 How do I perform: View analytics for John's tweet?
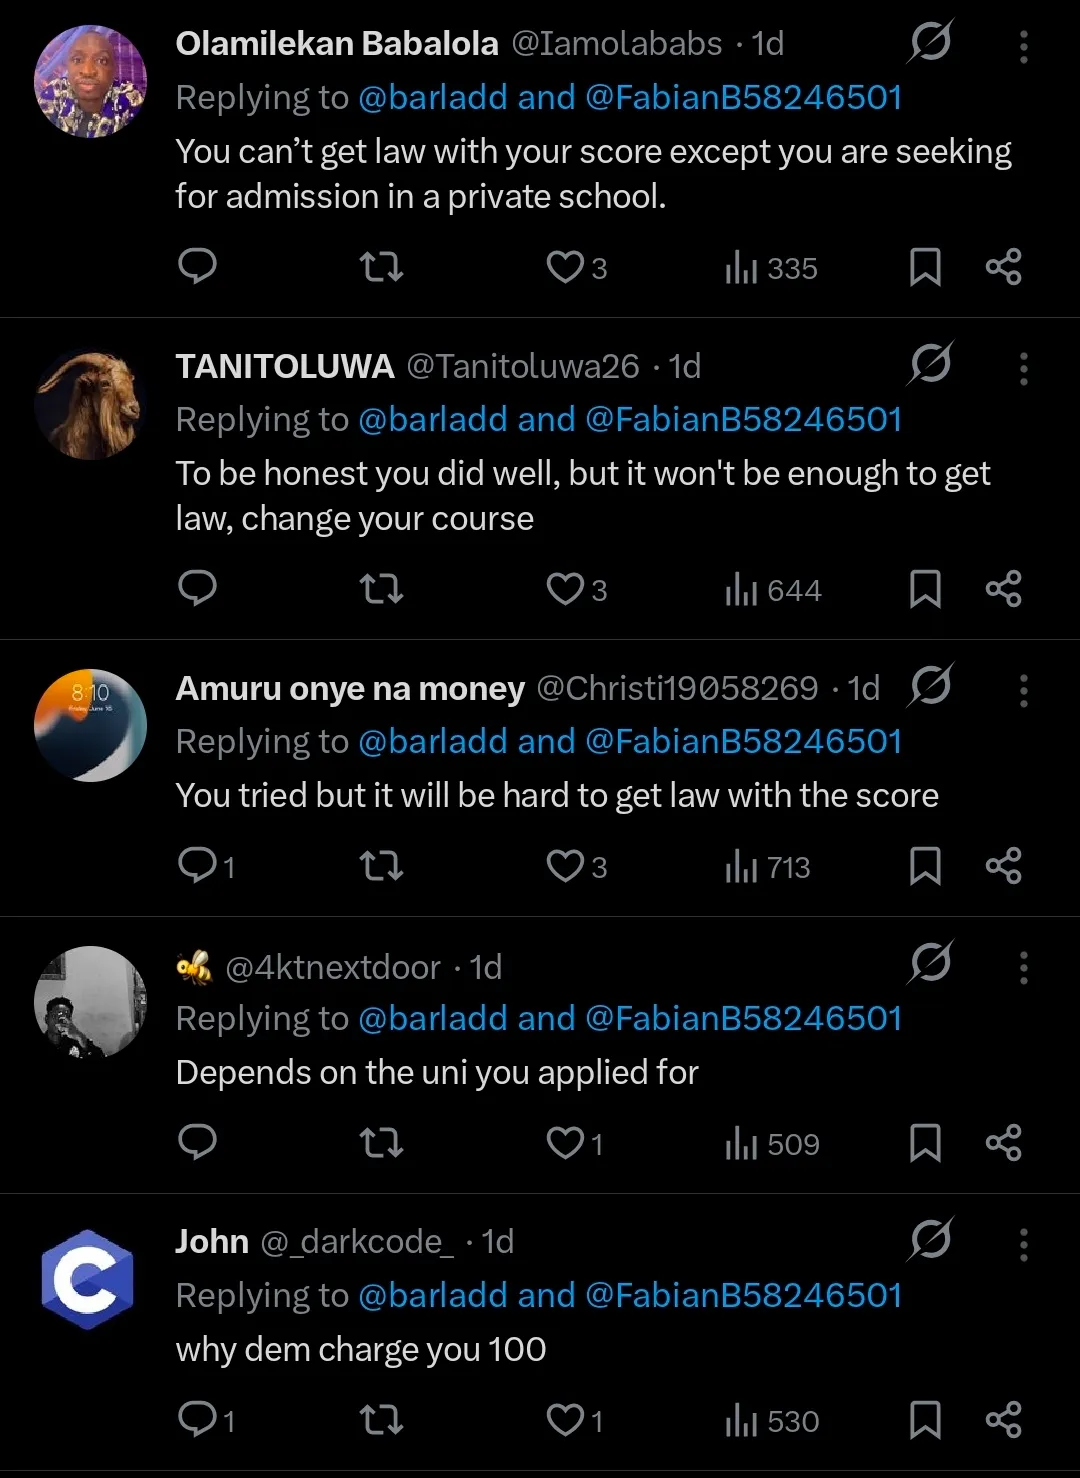(x=771, y=1420)
